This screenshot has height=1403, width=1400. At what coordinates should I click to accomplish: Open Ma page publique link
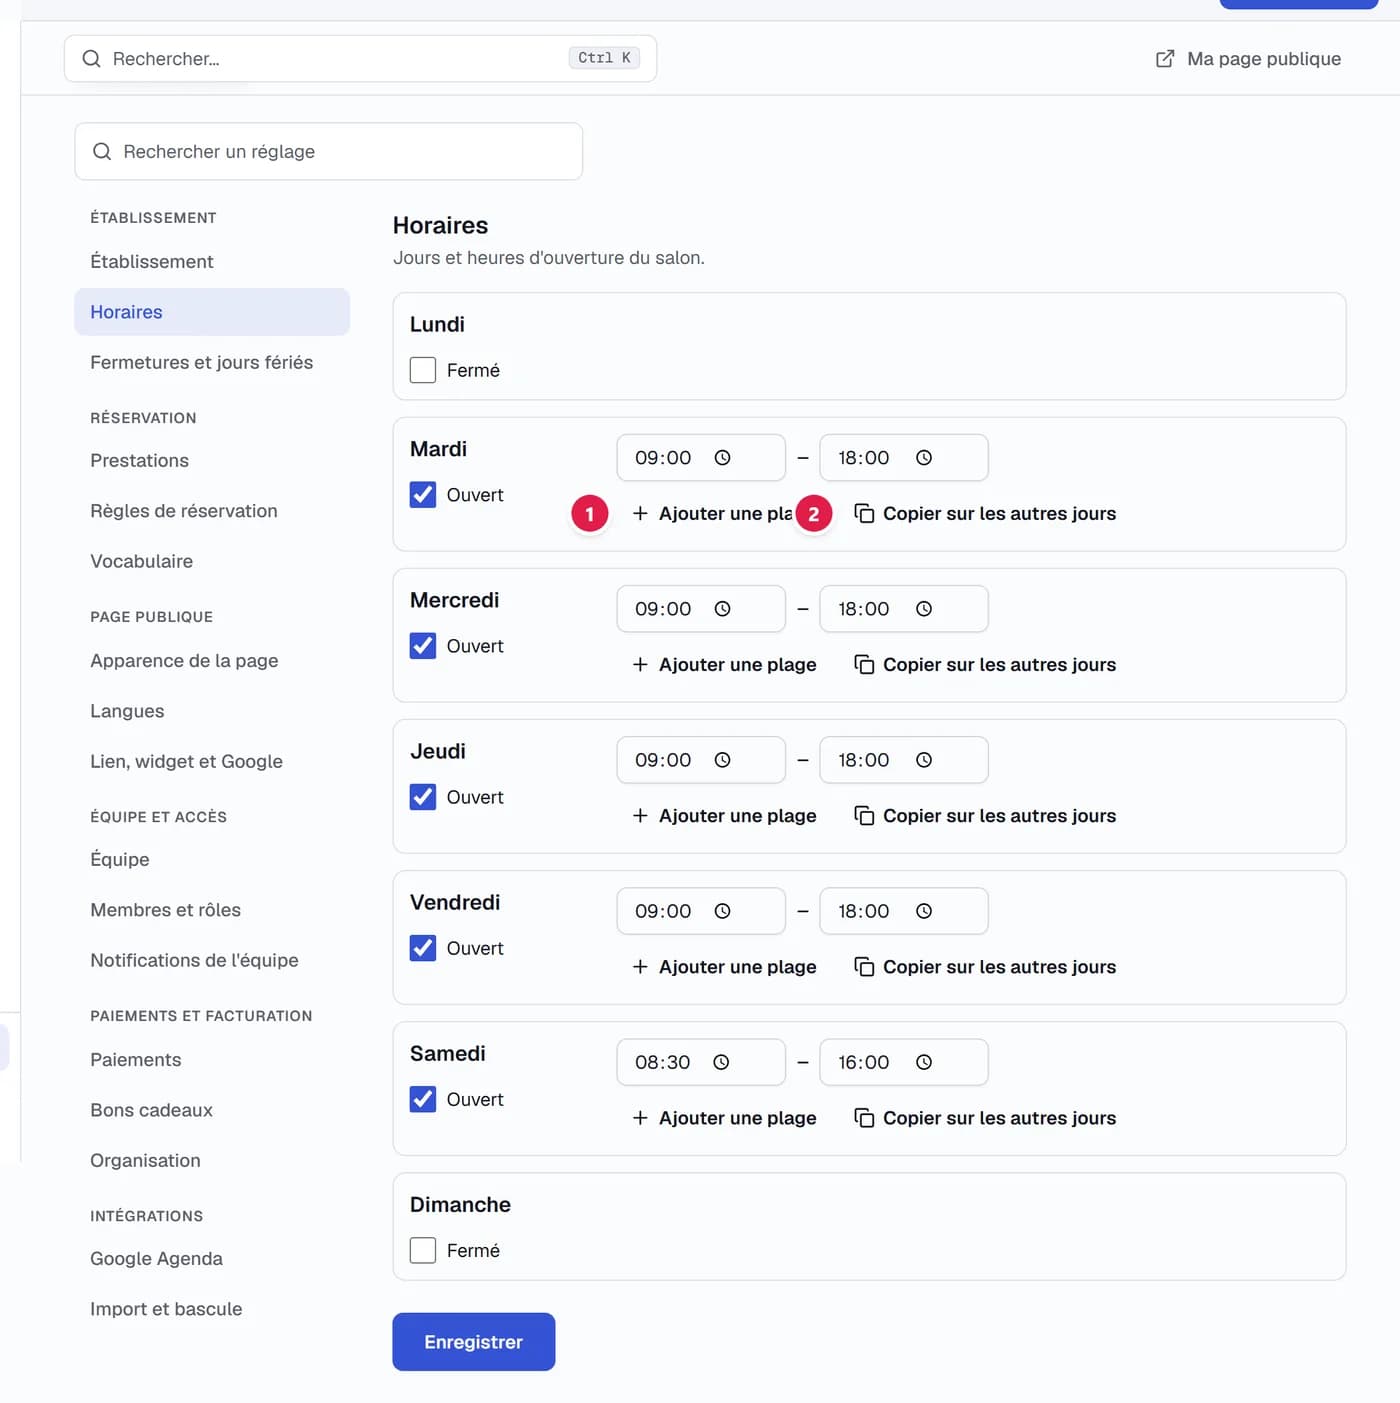pos(1249,59)
